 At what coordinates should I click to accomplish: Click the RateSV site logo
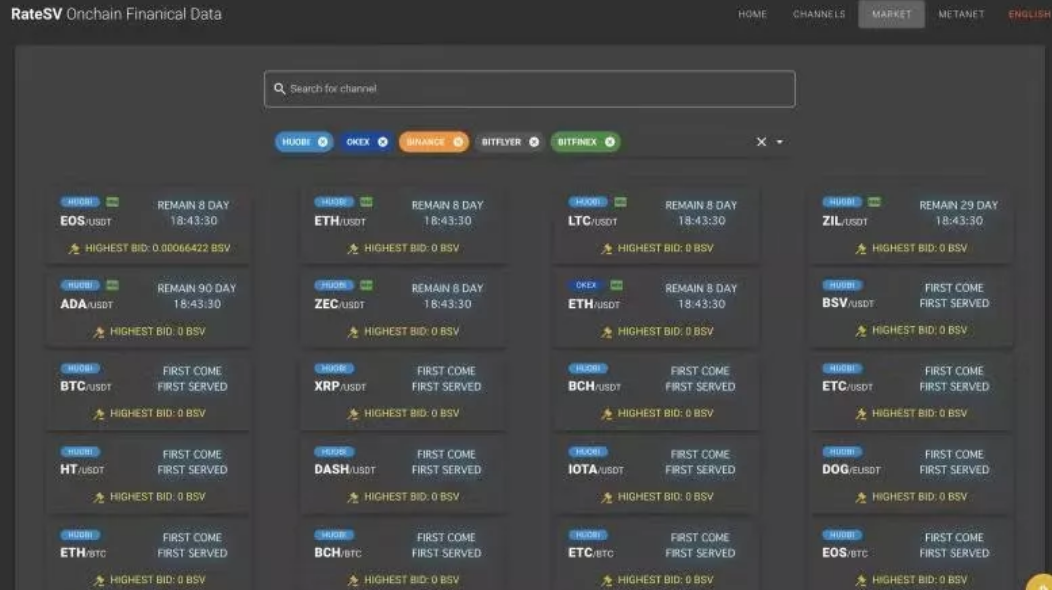tap(116, 14)
